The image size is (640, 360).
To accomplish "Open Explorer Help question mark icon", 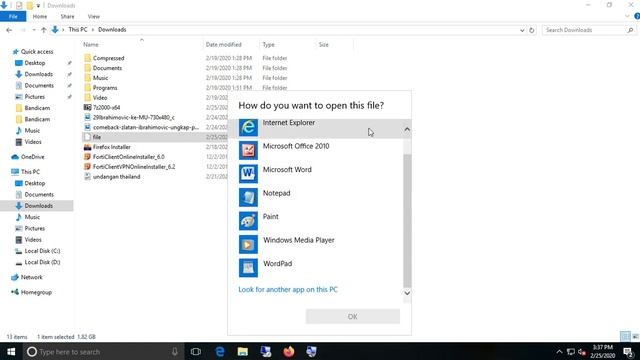I will tap(637, 16).
